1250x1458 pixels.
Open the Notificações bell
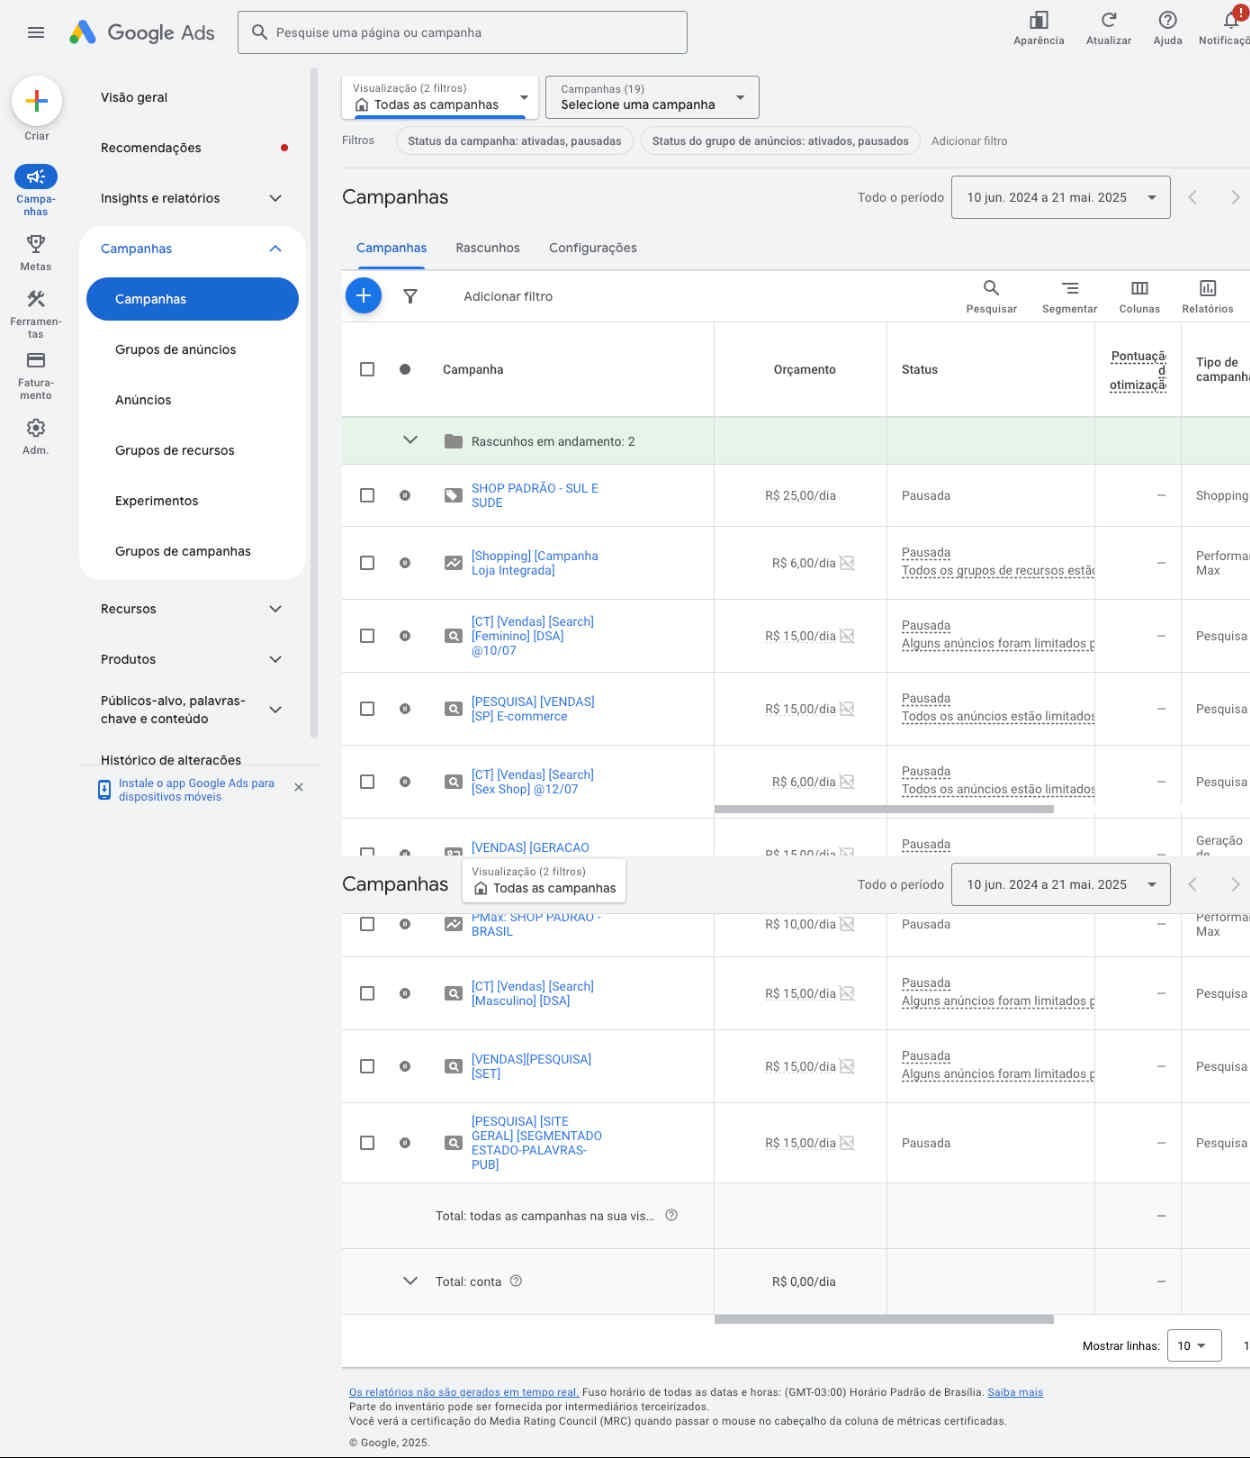click(x=1232, y=20)
